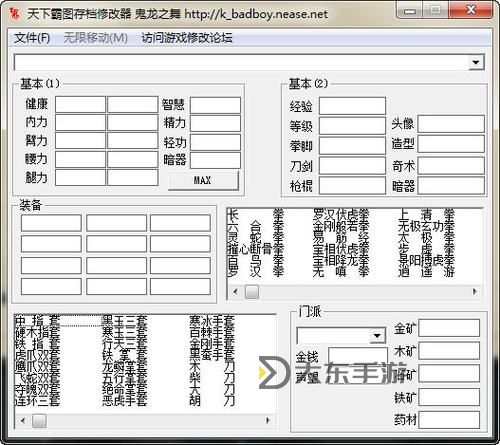Click left arrow of martial arts list scrollbar

236,292
